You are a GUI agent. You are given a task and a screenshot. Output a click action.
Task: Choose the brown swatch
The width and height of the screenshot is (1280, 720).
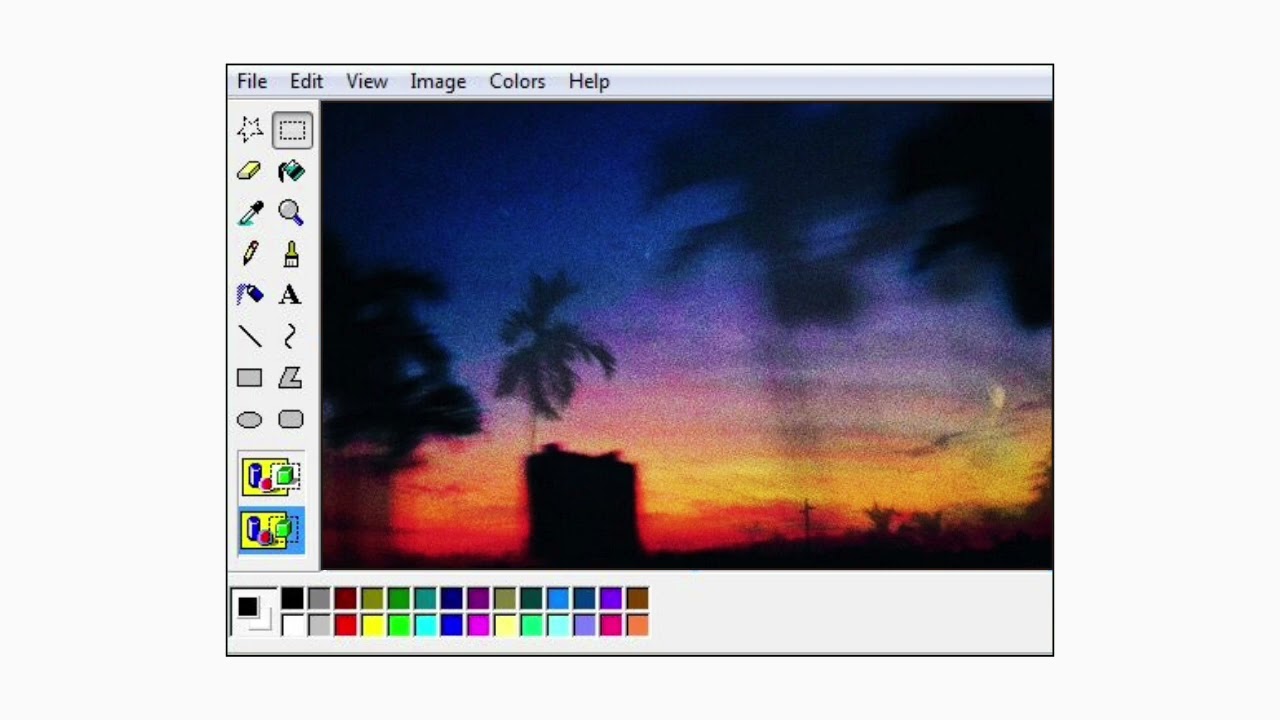tap(638, 599)
